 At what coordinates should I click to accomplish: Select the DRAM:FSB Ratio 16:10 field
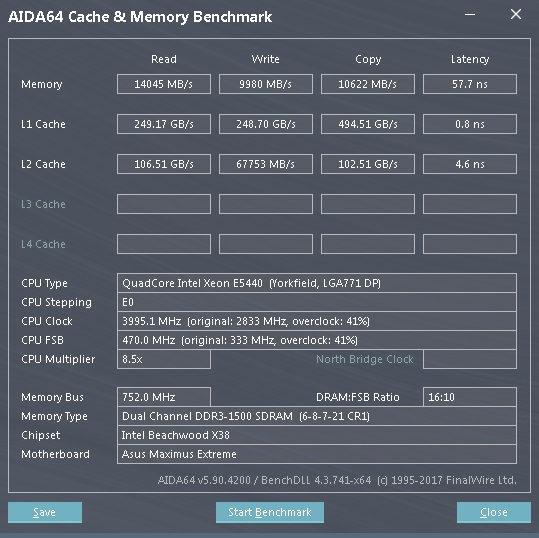(x=470, y=397)
